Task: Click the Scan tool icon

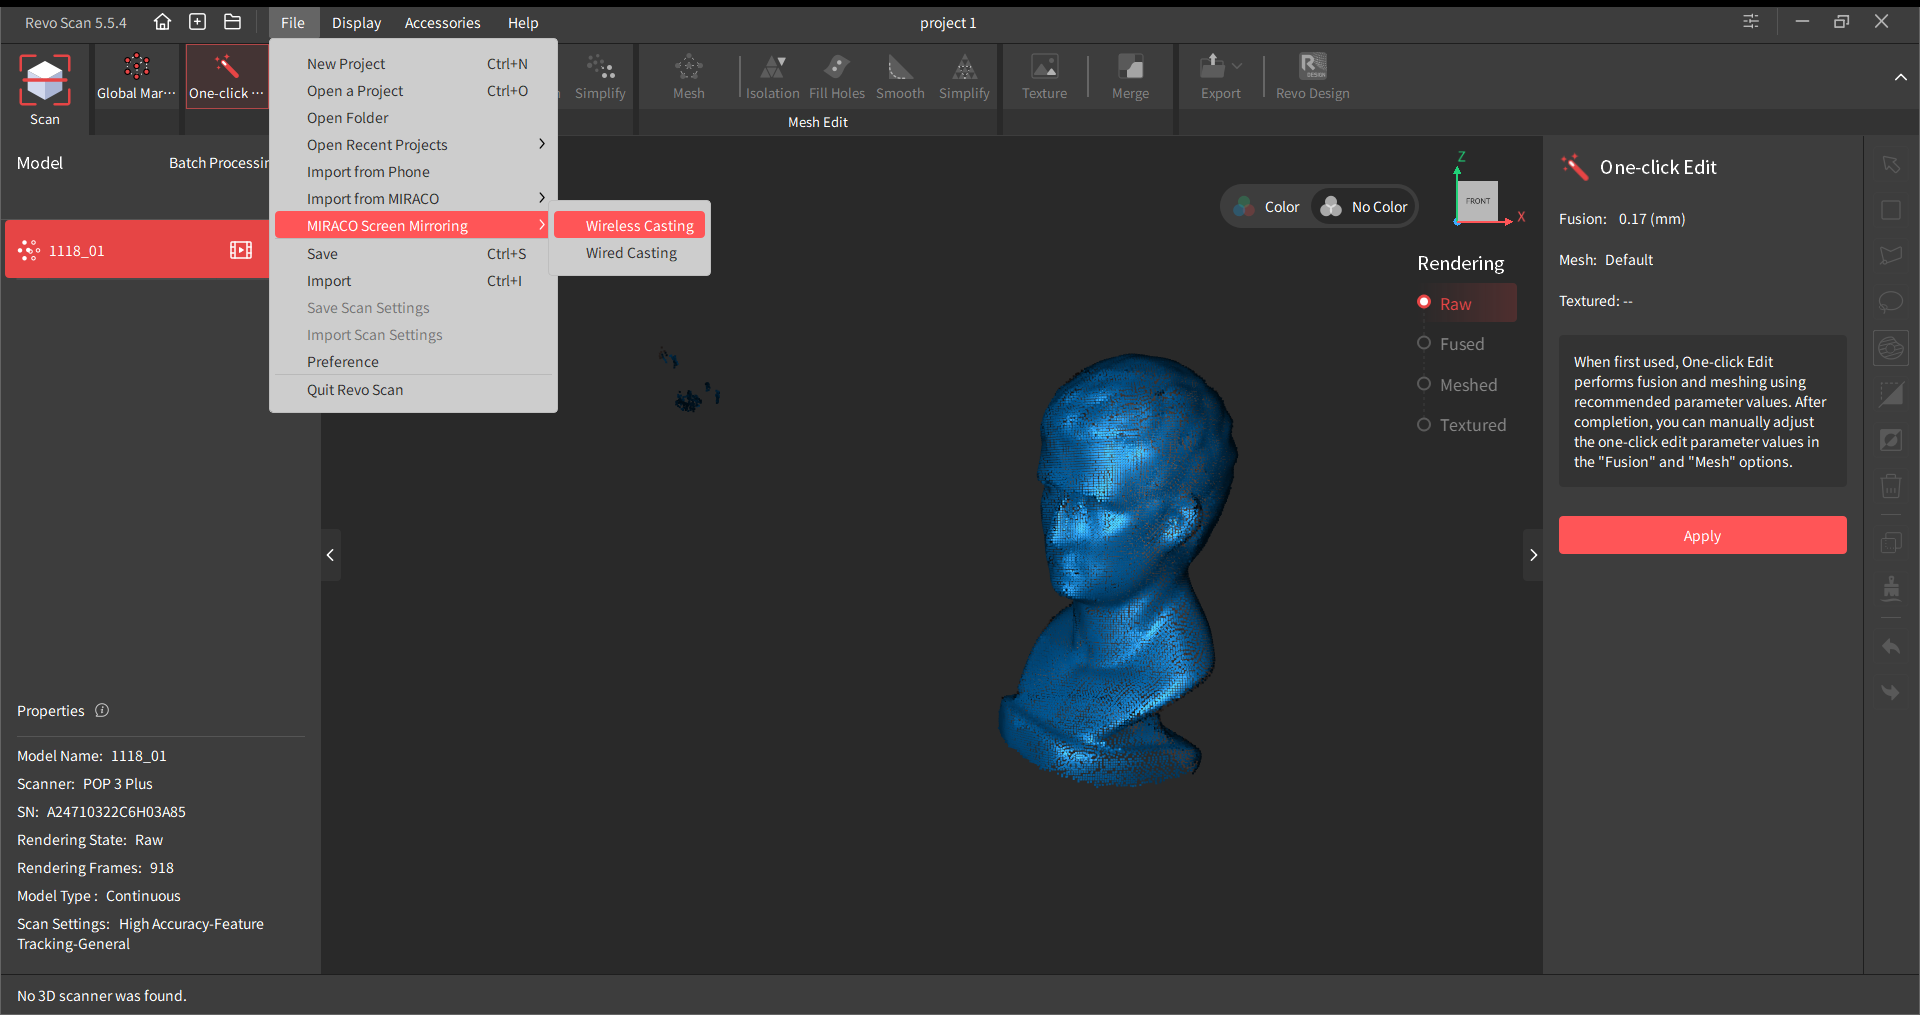Action: click(45, 81)
